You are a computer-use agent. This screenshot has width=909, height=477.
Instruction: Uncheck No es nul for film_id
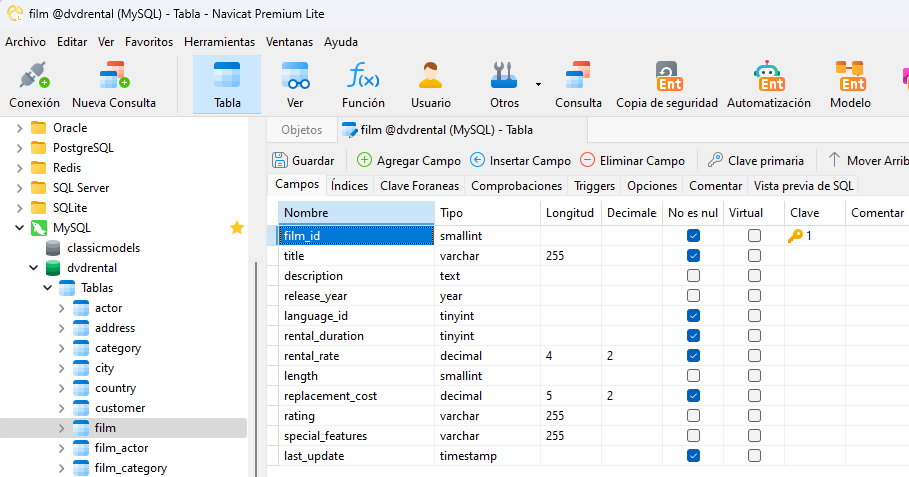pyautogui.click(x=693, y=236)
